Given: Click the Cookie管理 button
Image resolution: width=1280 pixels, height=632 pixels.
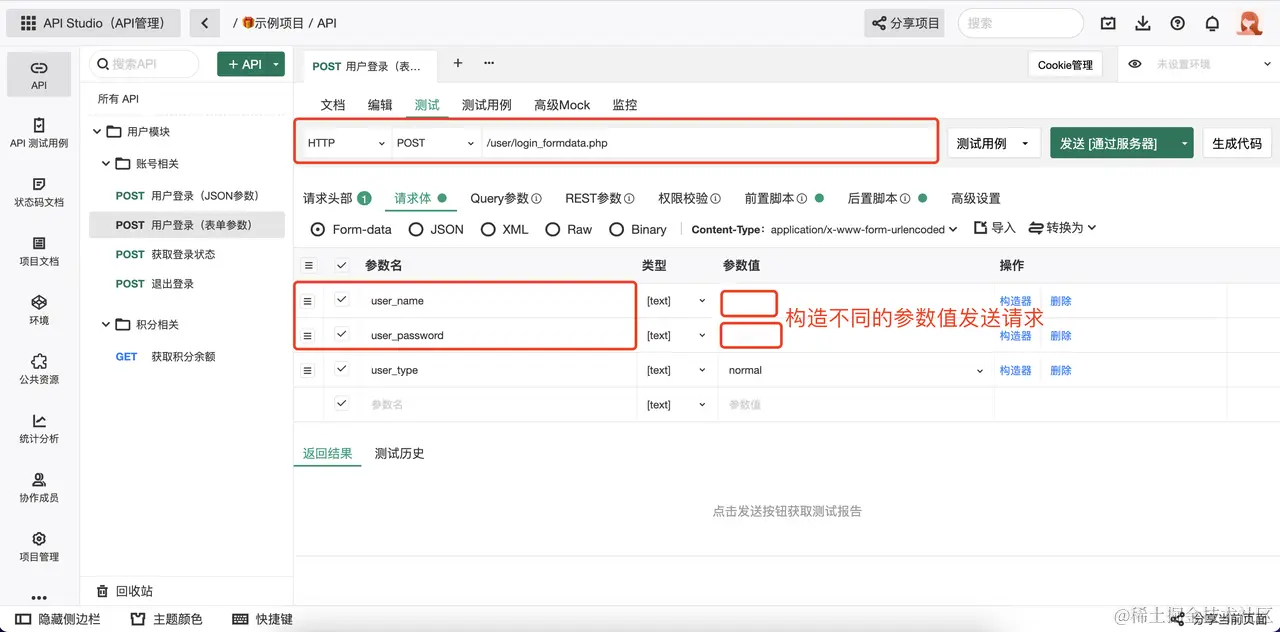Looking at the screenshot, I should pyautogui.click(x=1065, y=65).
